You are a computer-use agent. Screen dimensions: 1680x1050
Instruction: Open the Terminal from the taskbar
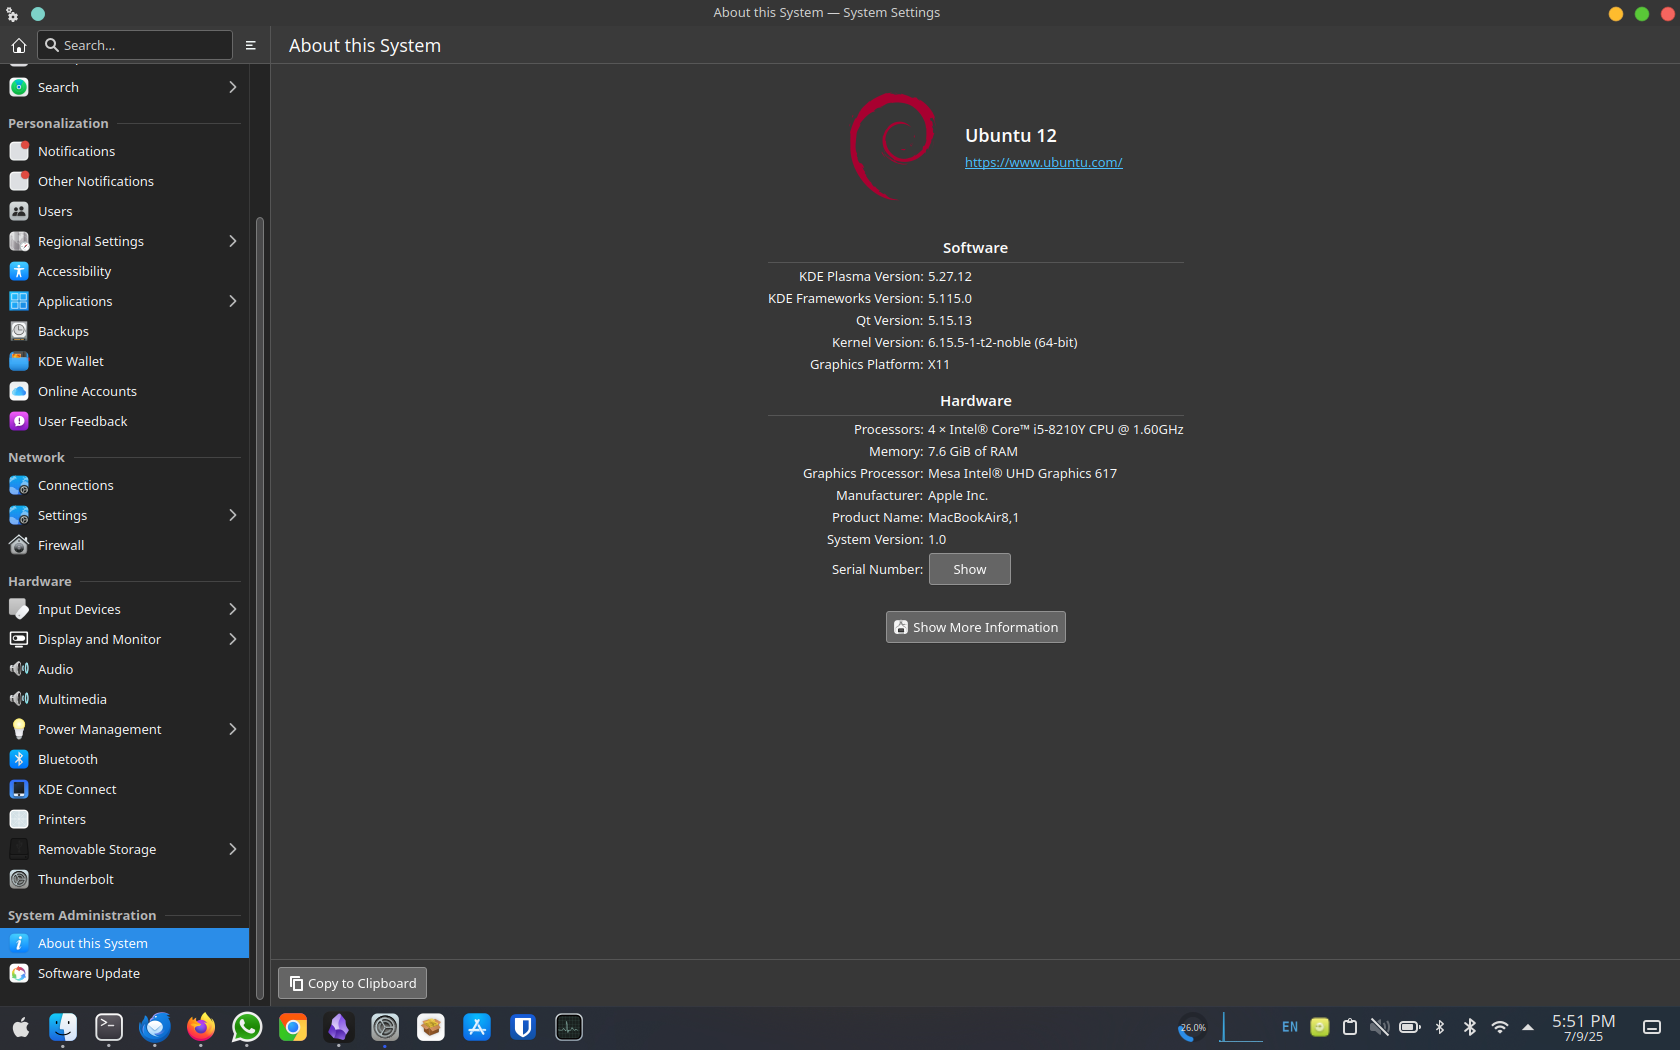[x=109, y=1027]
